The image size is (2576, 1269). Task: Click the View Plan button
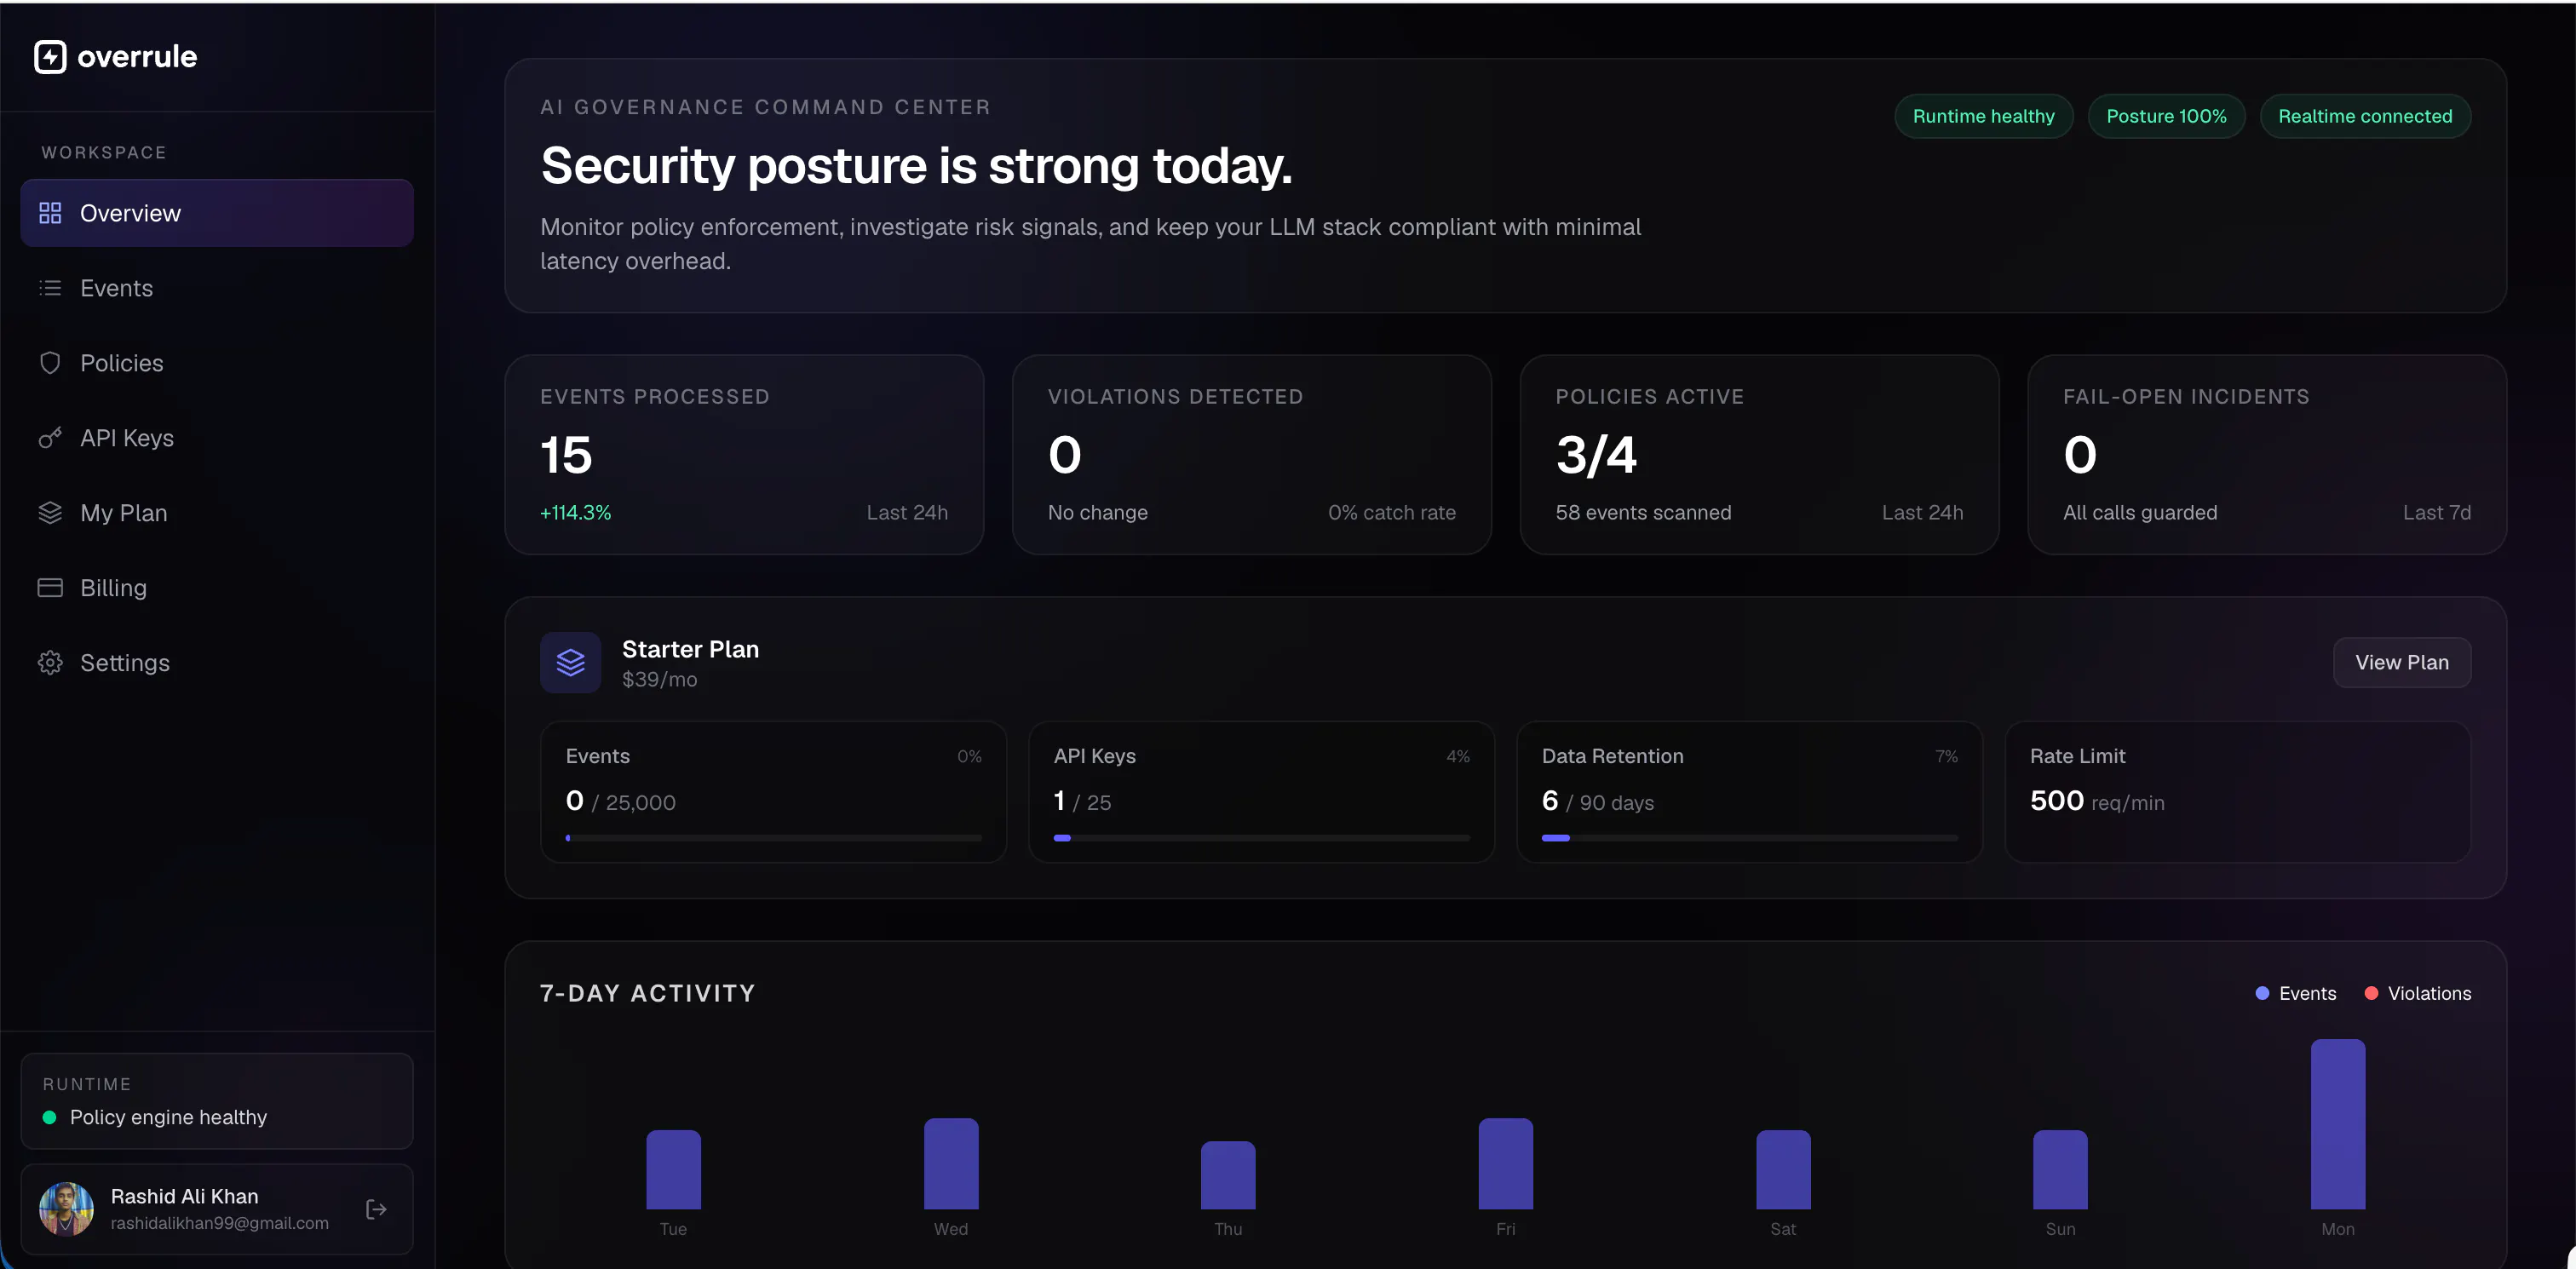click(2401, 662)
